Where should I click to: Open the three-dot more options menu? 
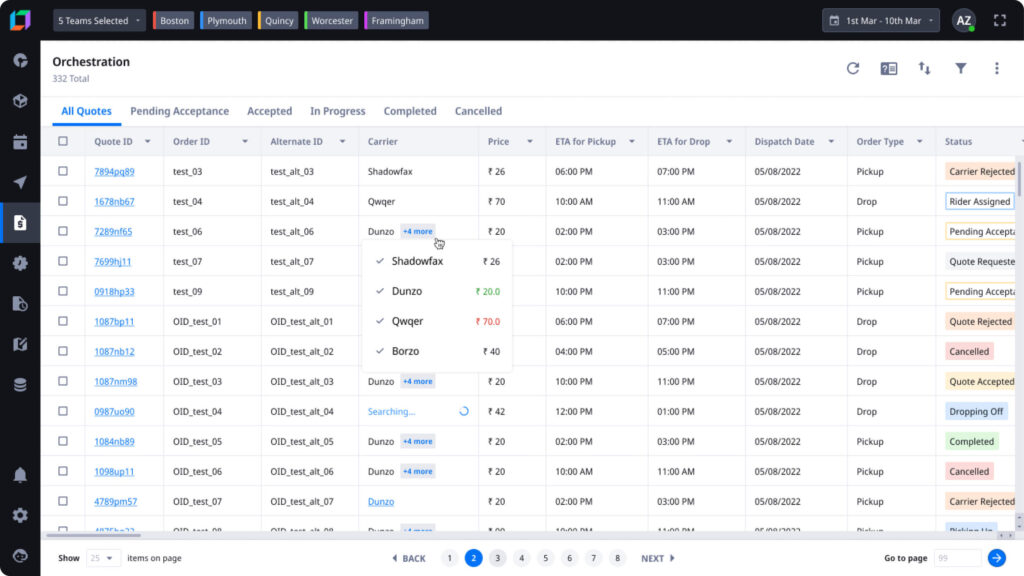pyautogui.click(x=996, y=68)
